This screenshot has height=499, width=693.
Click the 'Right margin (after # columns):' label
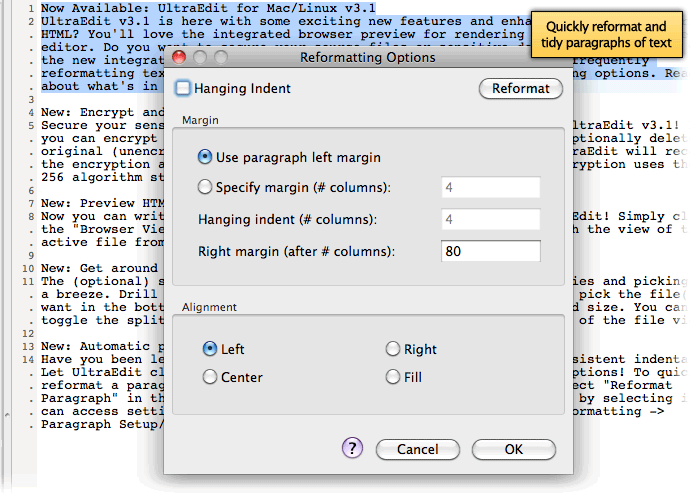[296, 251]
